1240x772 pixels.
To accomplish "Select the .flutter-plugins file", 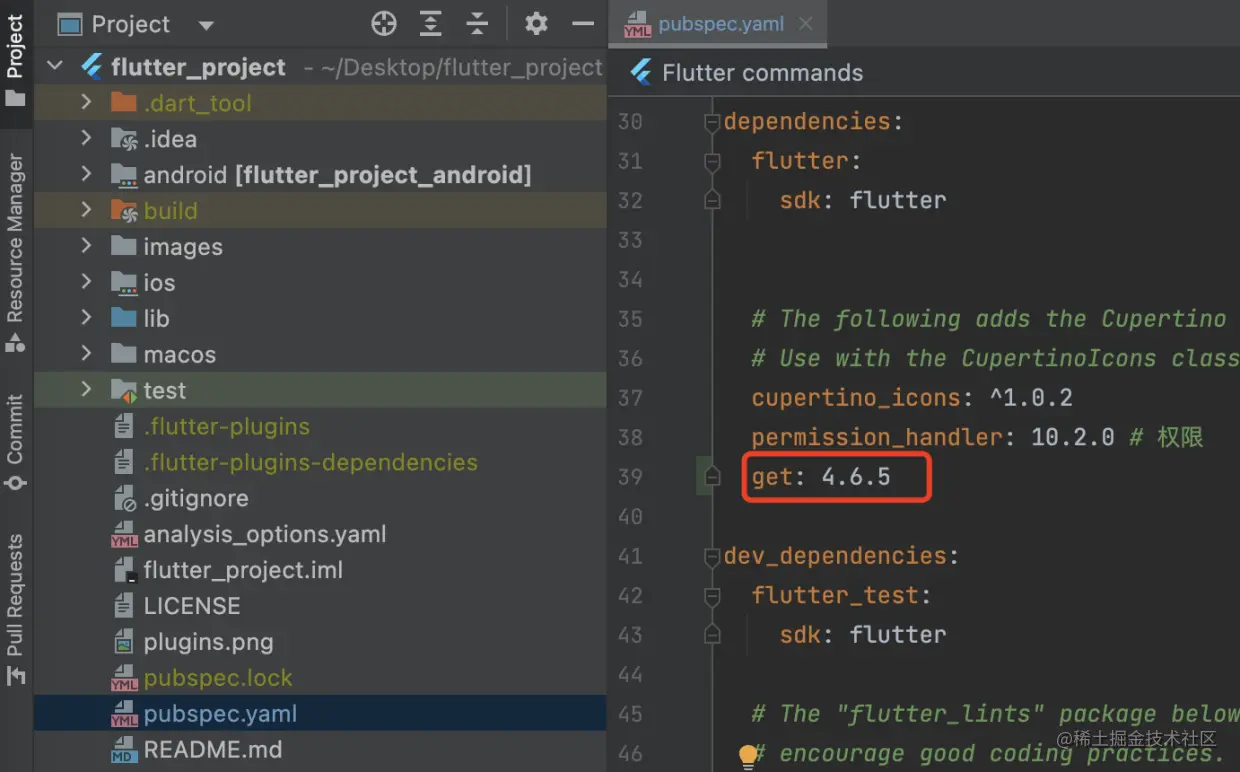I will 226,426.
